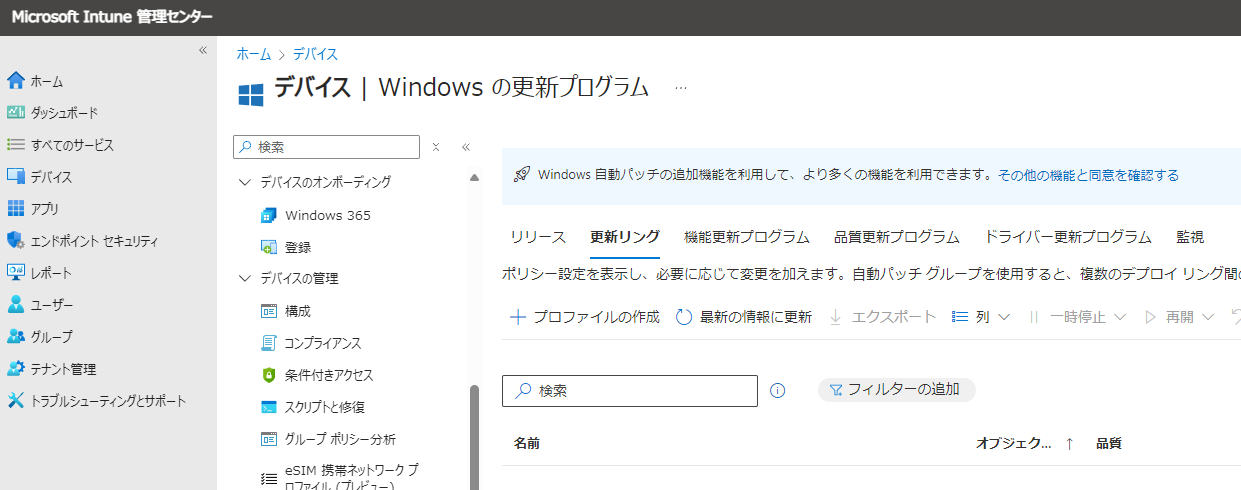Click プロファイルの作成 button
1241x490 pixels.
(585, 317)
